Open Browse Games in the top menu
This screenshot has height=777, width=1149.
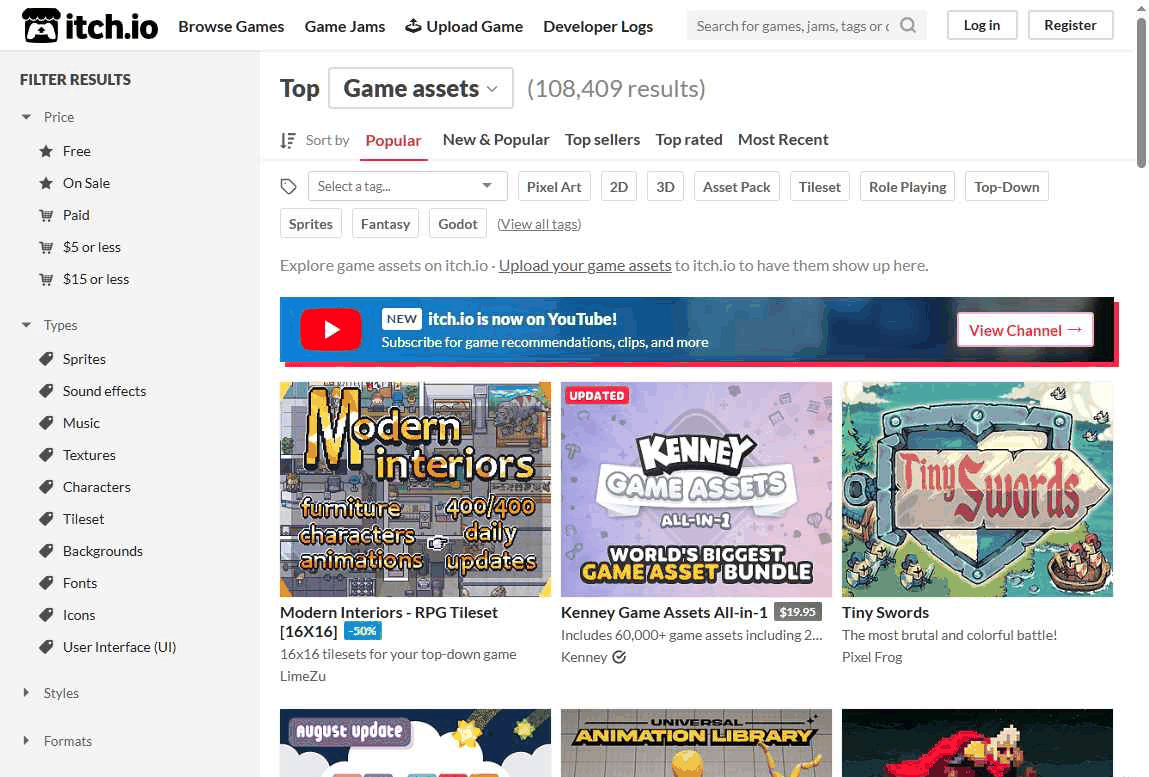tap(231, 26)
